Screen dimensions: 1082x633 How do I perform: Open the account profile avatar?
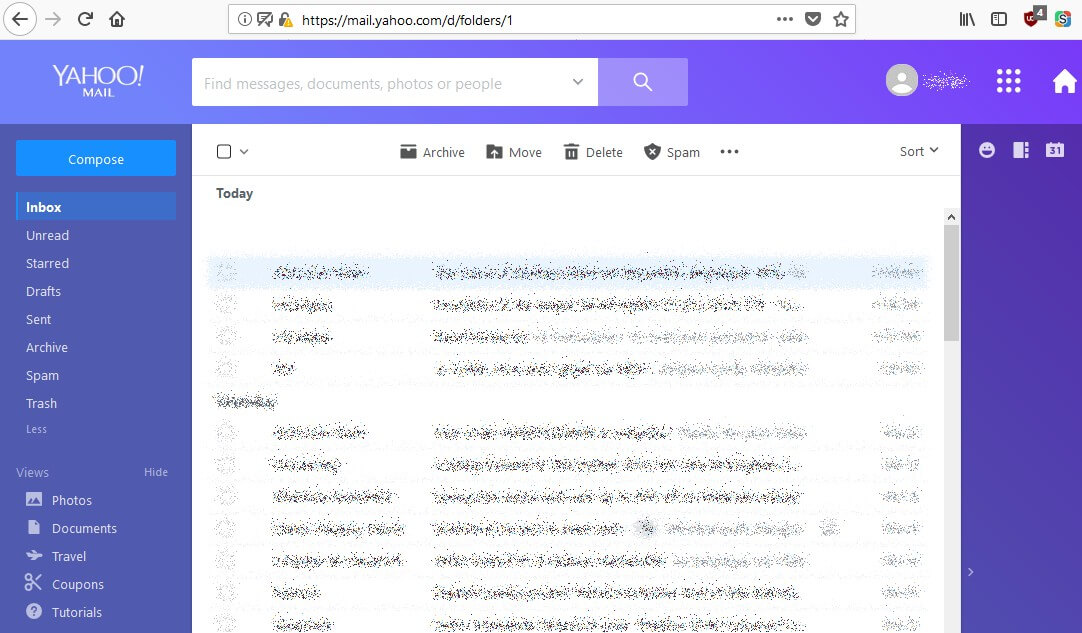[x=902, y=81]
